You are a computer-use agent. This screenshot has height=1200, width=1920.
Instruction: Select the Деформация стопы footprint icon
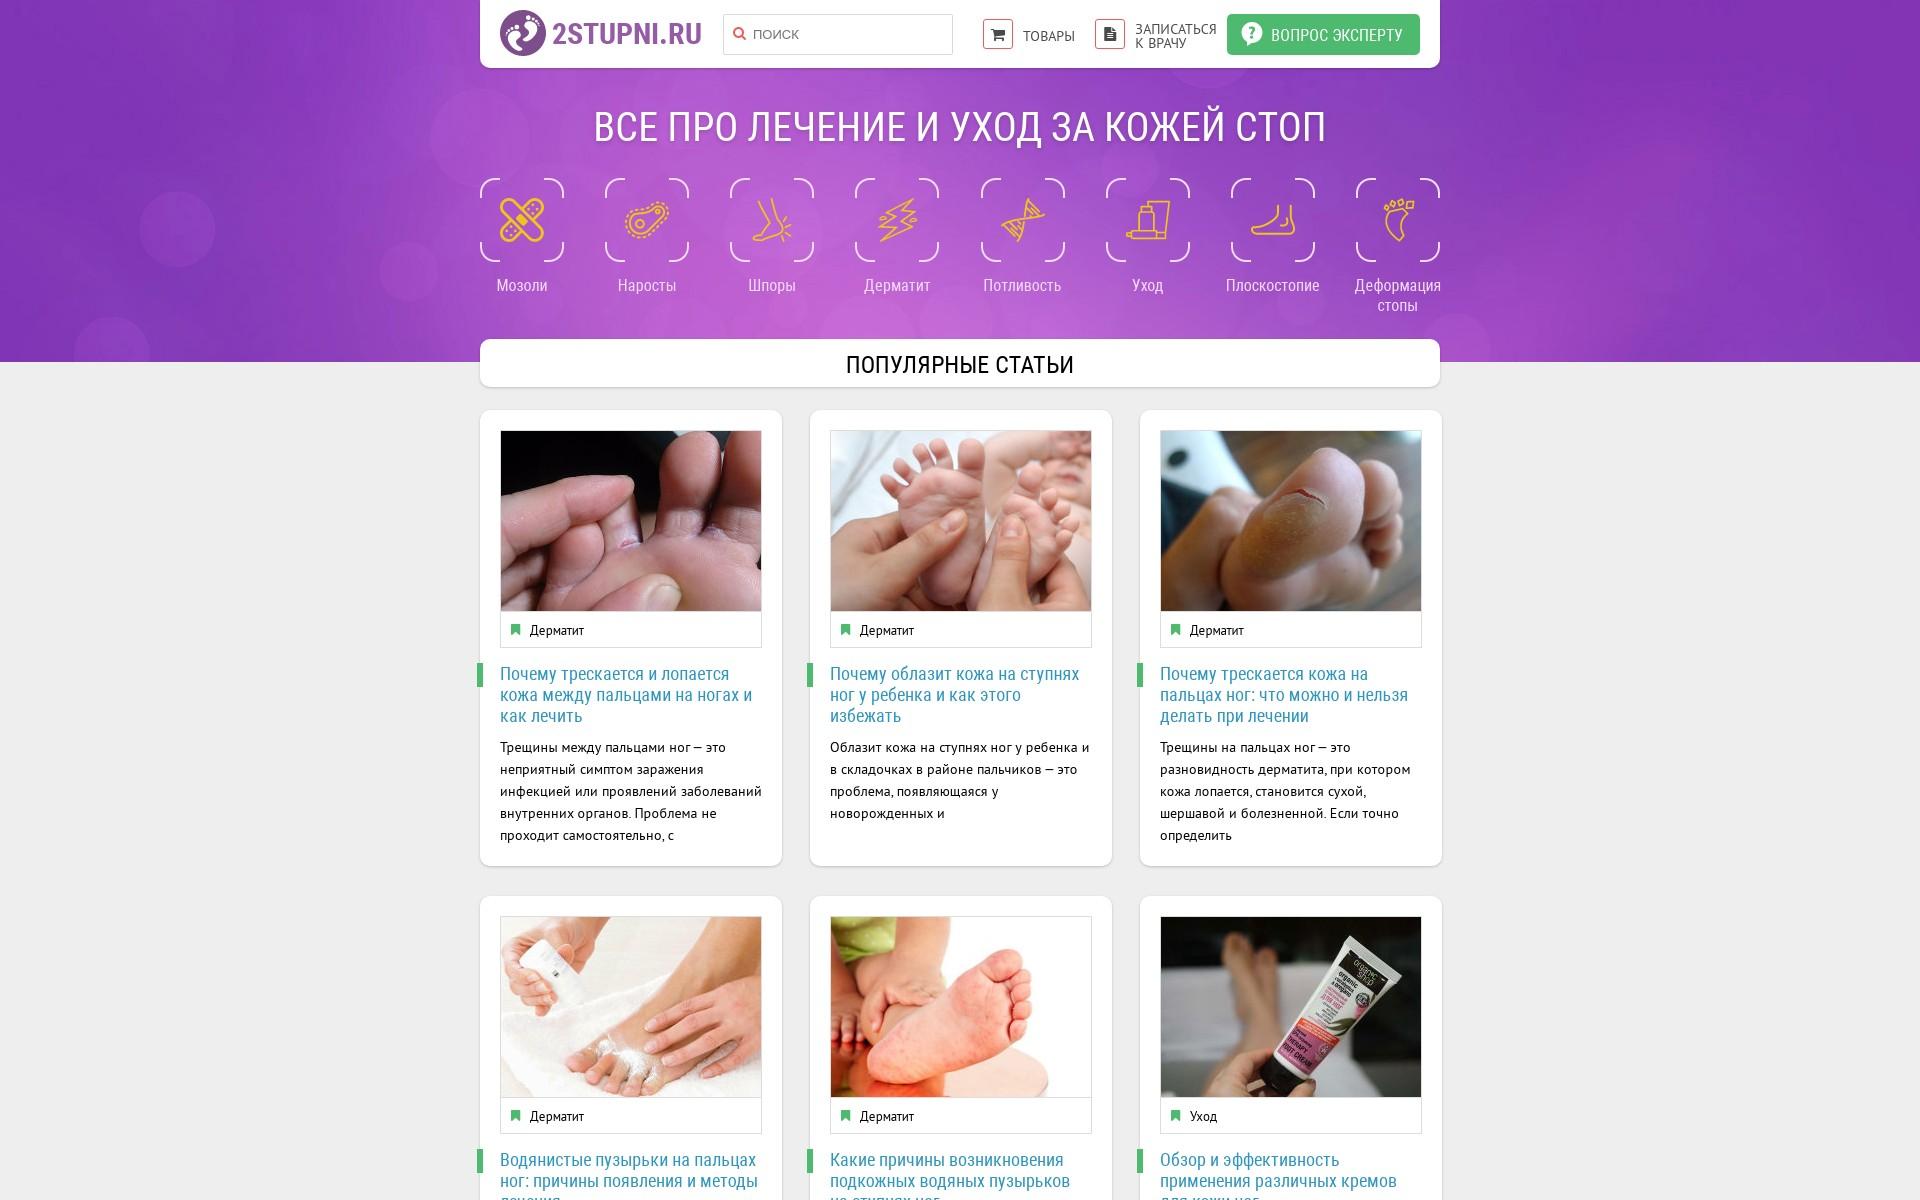tap(1397, 220)
